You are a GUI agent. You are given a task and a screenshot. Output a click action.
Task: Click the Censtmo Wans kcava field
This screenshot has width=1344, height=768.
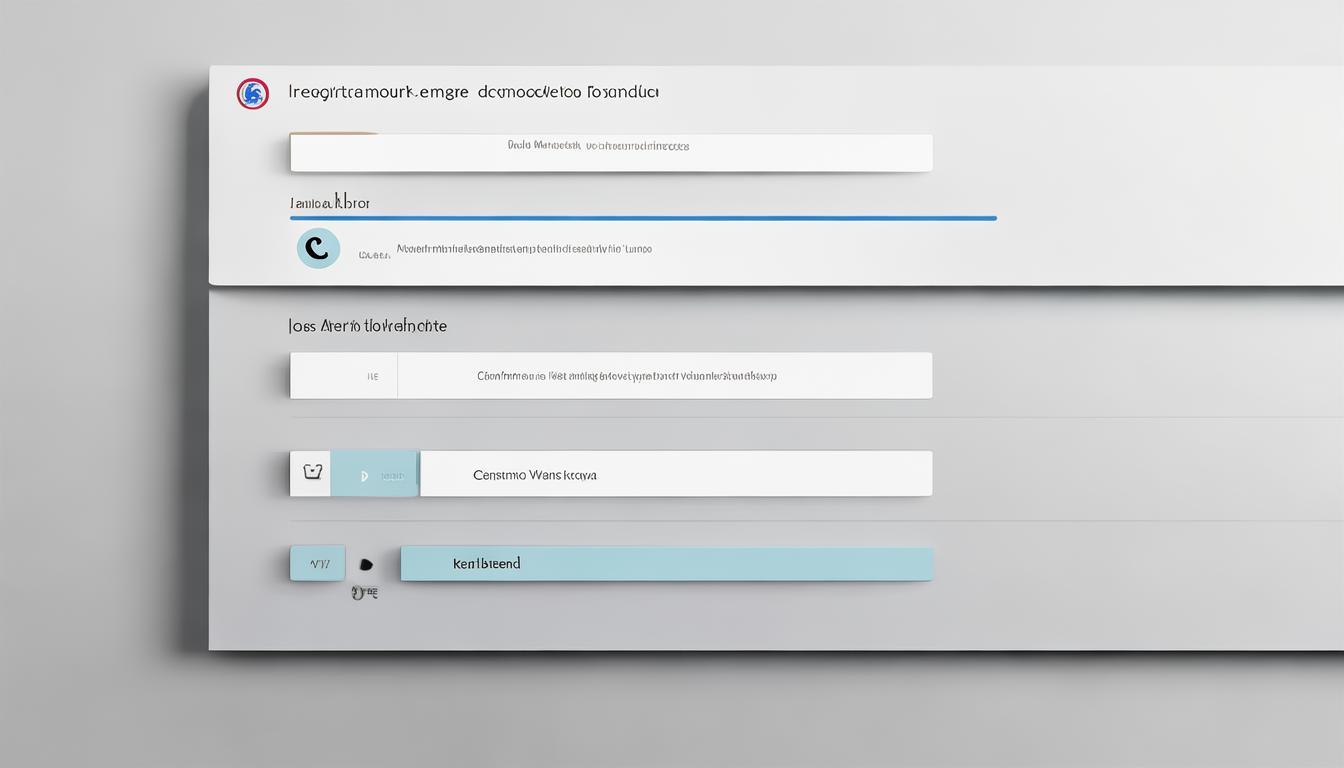tap(675, 474)
